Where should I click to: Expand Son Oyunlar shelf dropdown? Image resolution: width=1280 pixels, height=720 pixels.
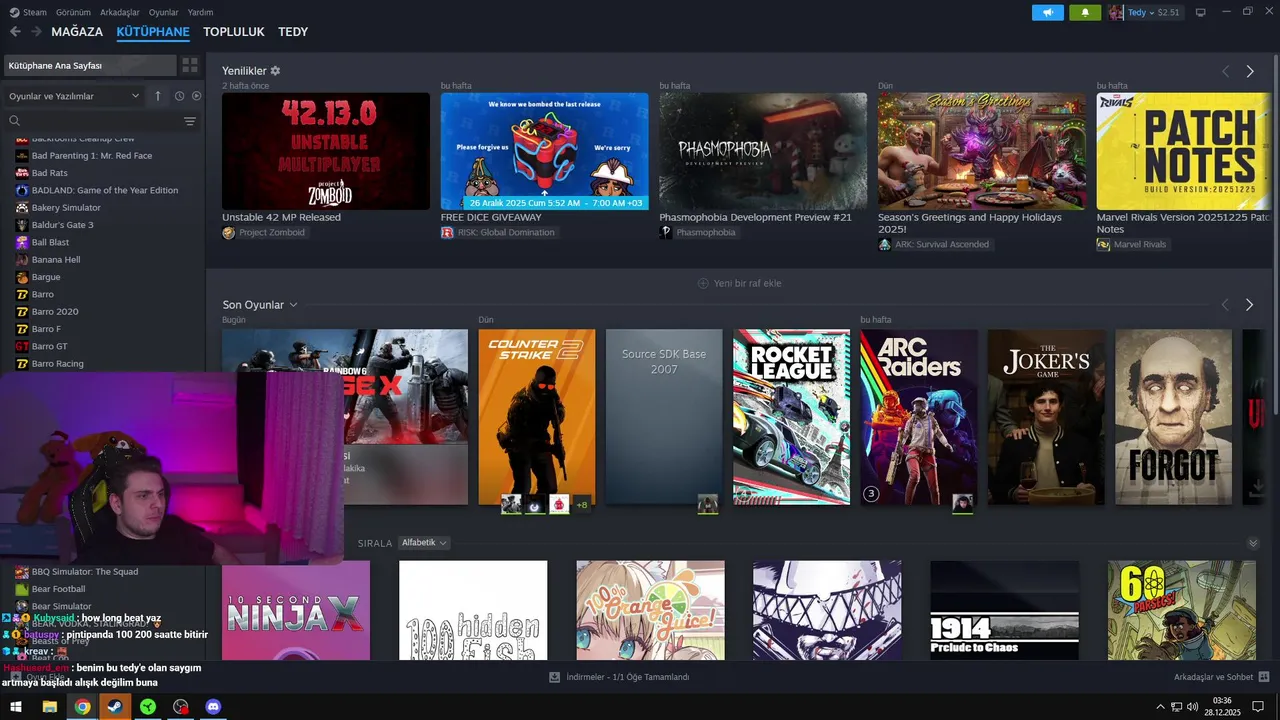tap(293, 305)
